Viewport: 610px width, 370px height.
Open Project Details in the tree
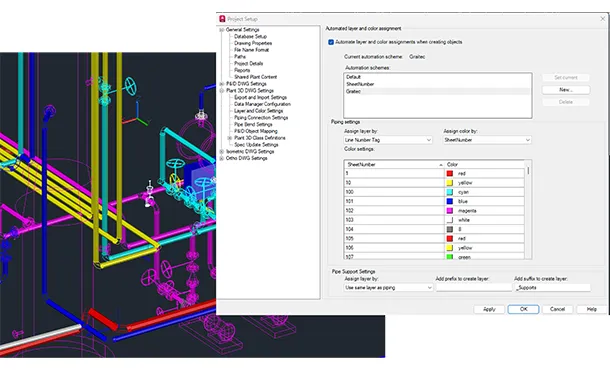(x=249, y=63)
